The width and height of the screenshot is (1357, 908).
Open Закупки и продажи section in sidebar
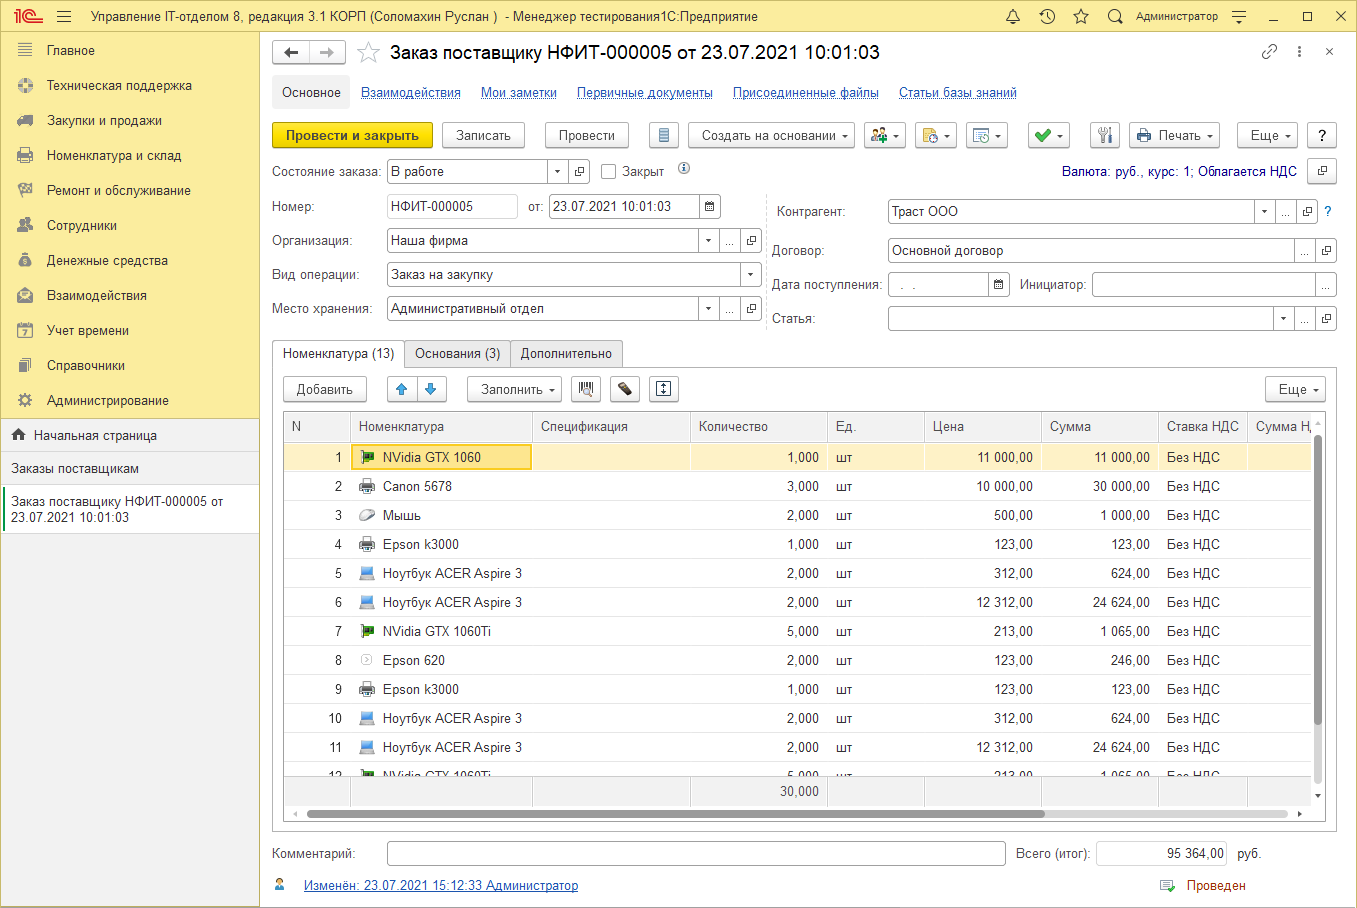(104, 121)
